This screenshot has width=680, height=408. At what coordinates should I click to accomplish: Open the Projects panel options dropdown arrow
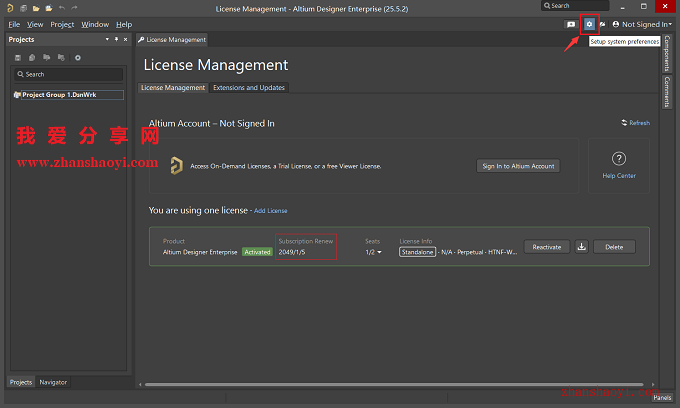point(107,39)
